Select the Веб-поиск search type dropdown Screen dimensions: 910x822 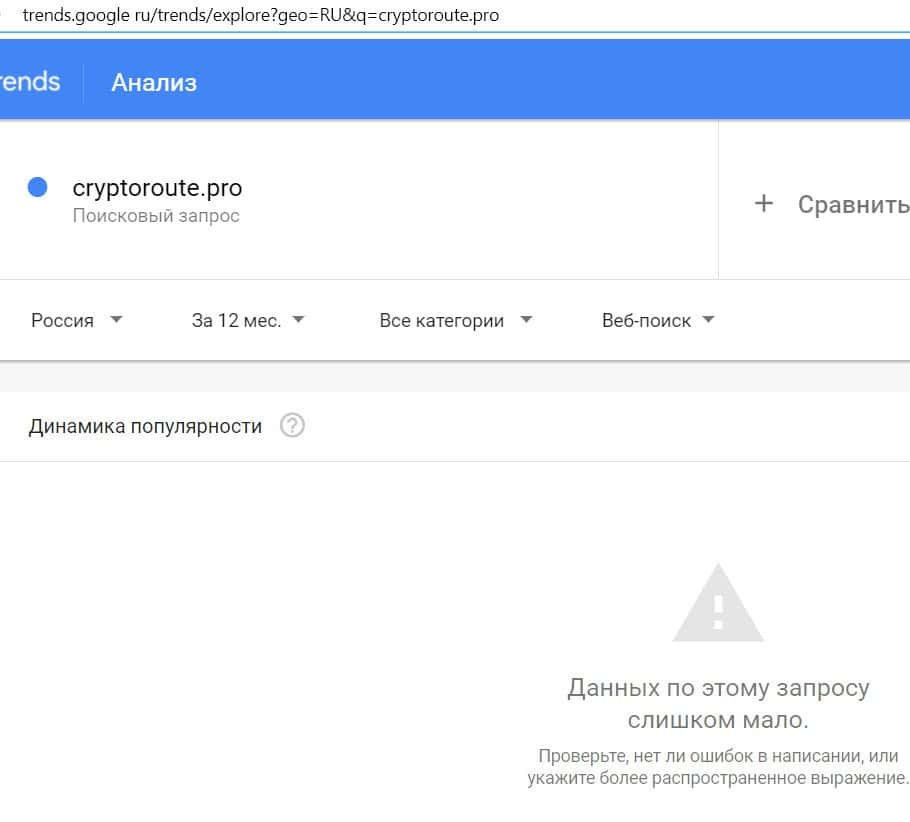tap(646, 321)
